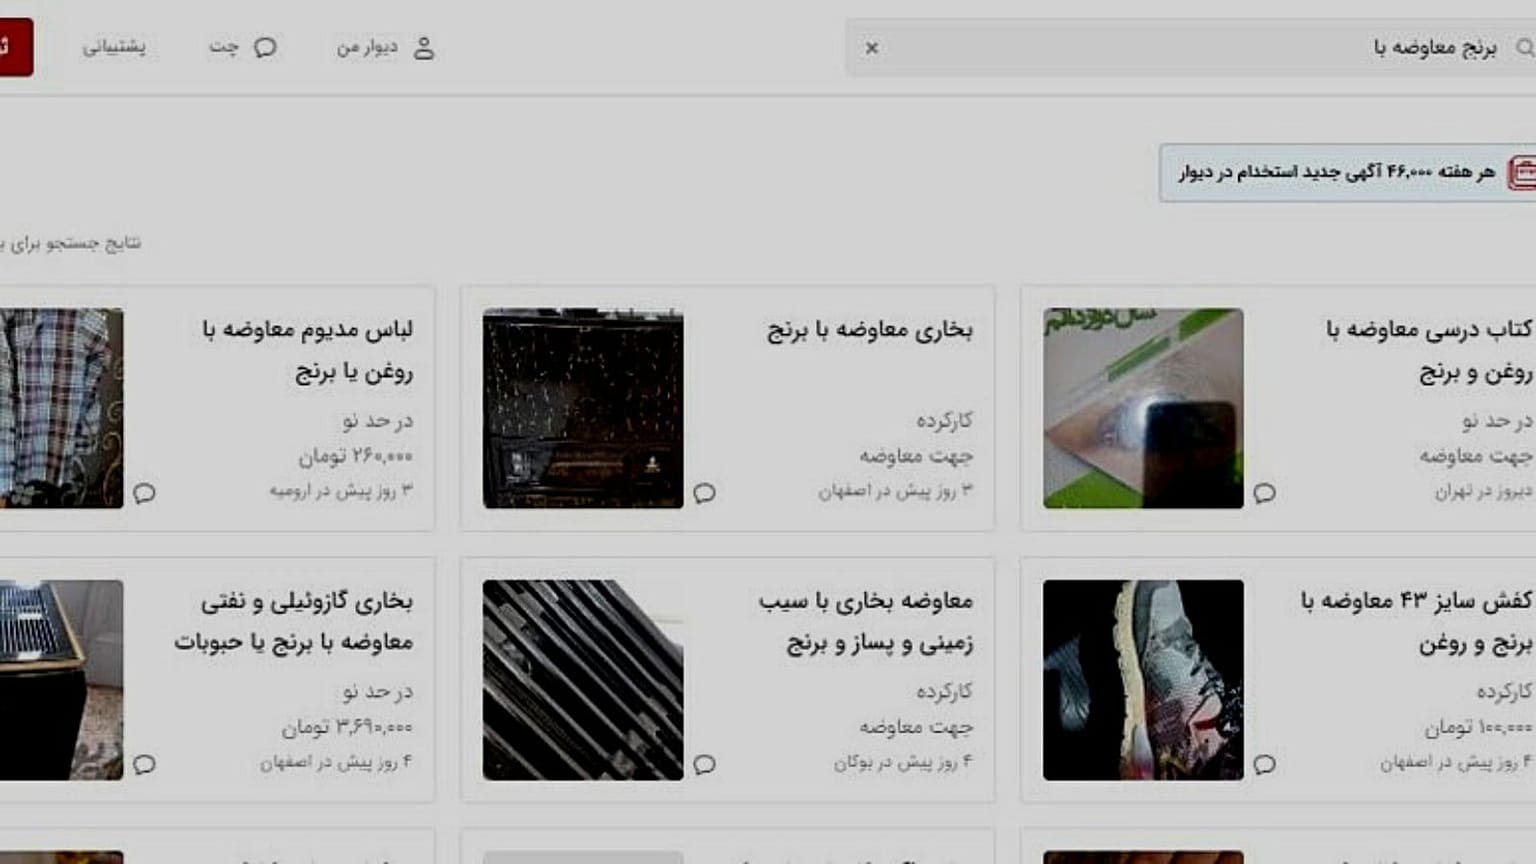Click thumbnail of بوکان heater listing
This screenshot has width=1536, height=864.
583,680
